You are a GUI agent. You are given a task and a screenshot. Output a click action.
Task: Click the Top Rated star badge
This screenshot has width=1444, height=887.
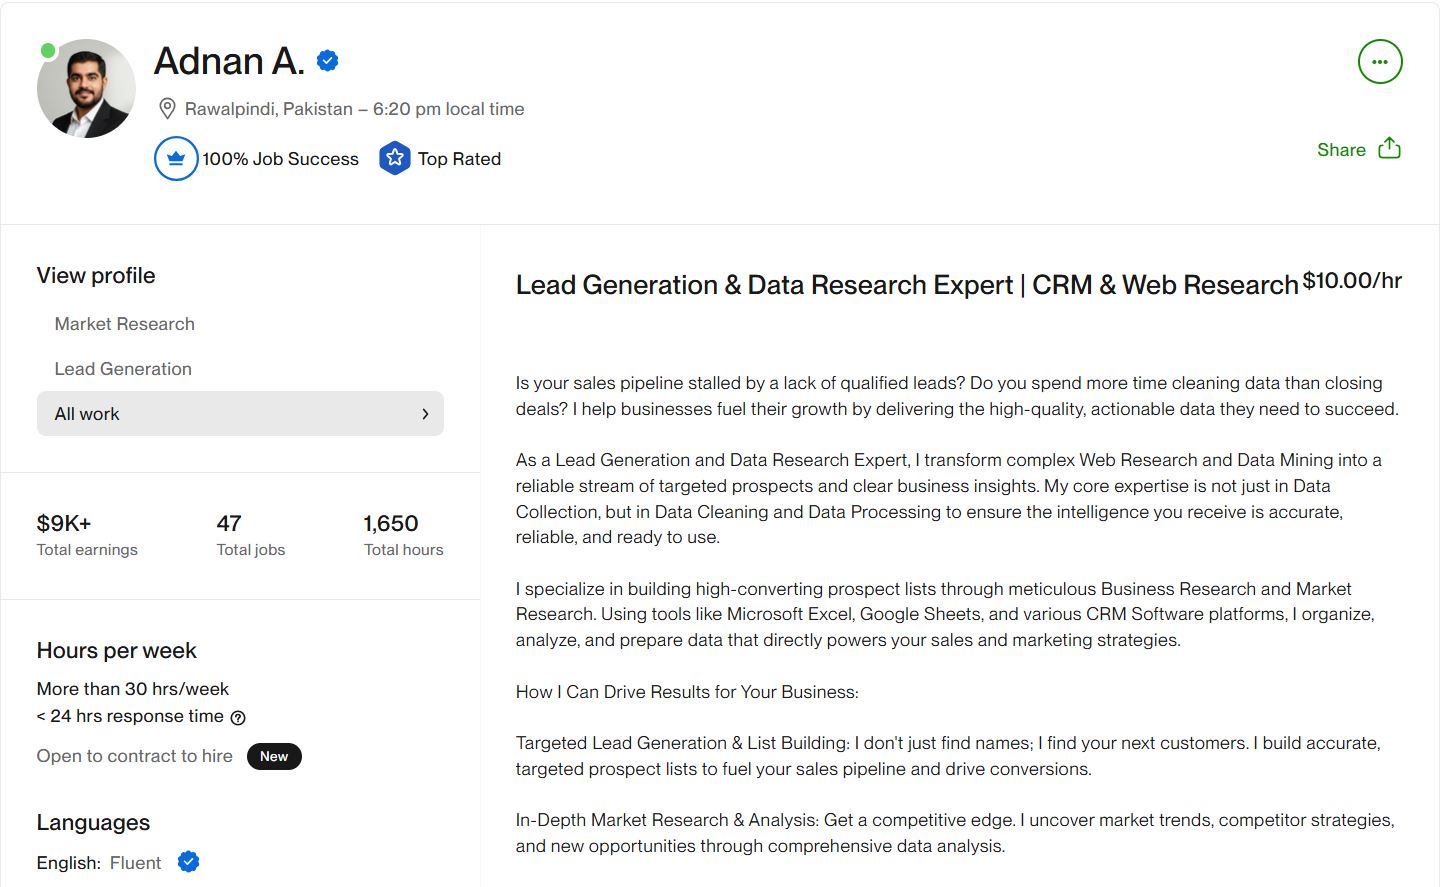(x=395, y=159)
